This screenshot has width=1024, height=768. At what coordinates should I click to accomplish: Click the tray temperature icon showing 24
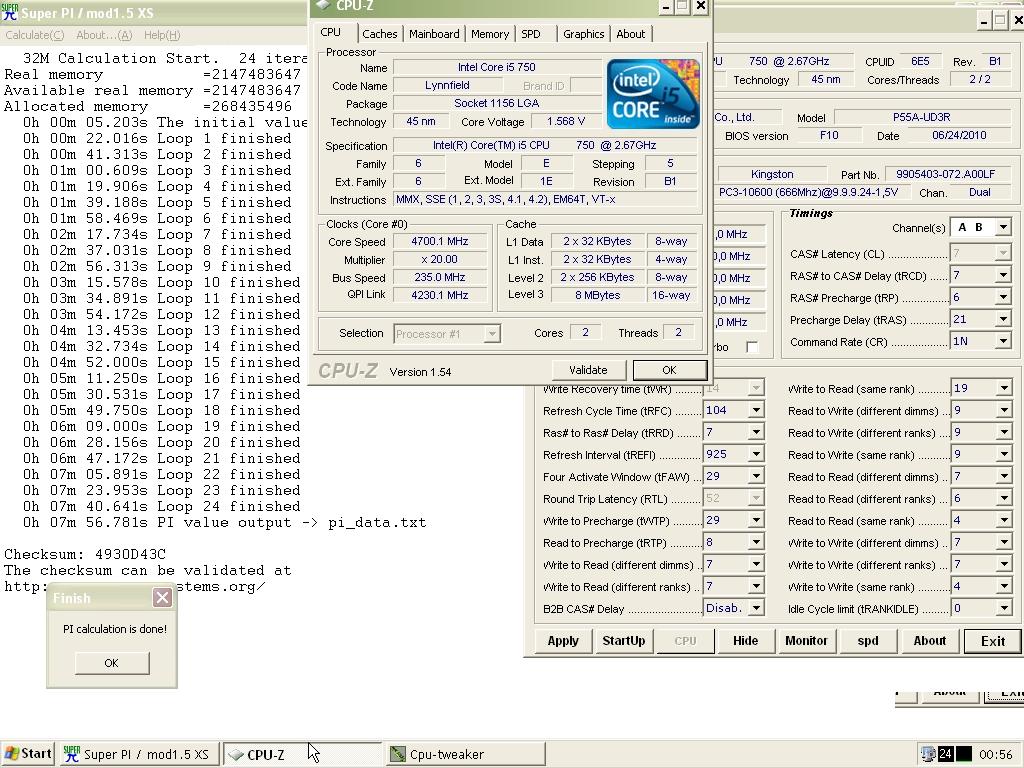(946, 754)
